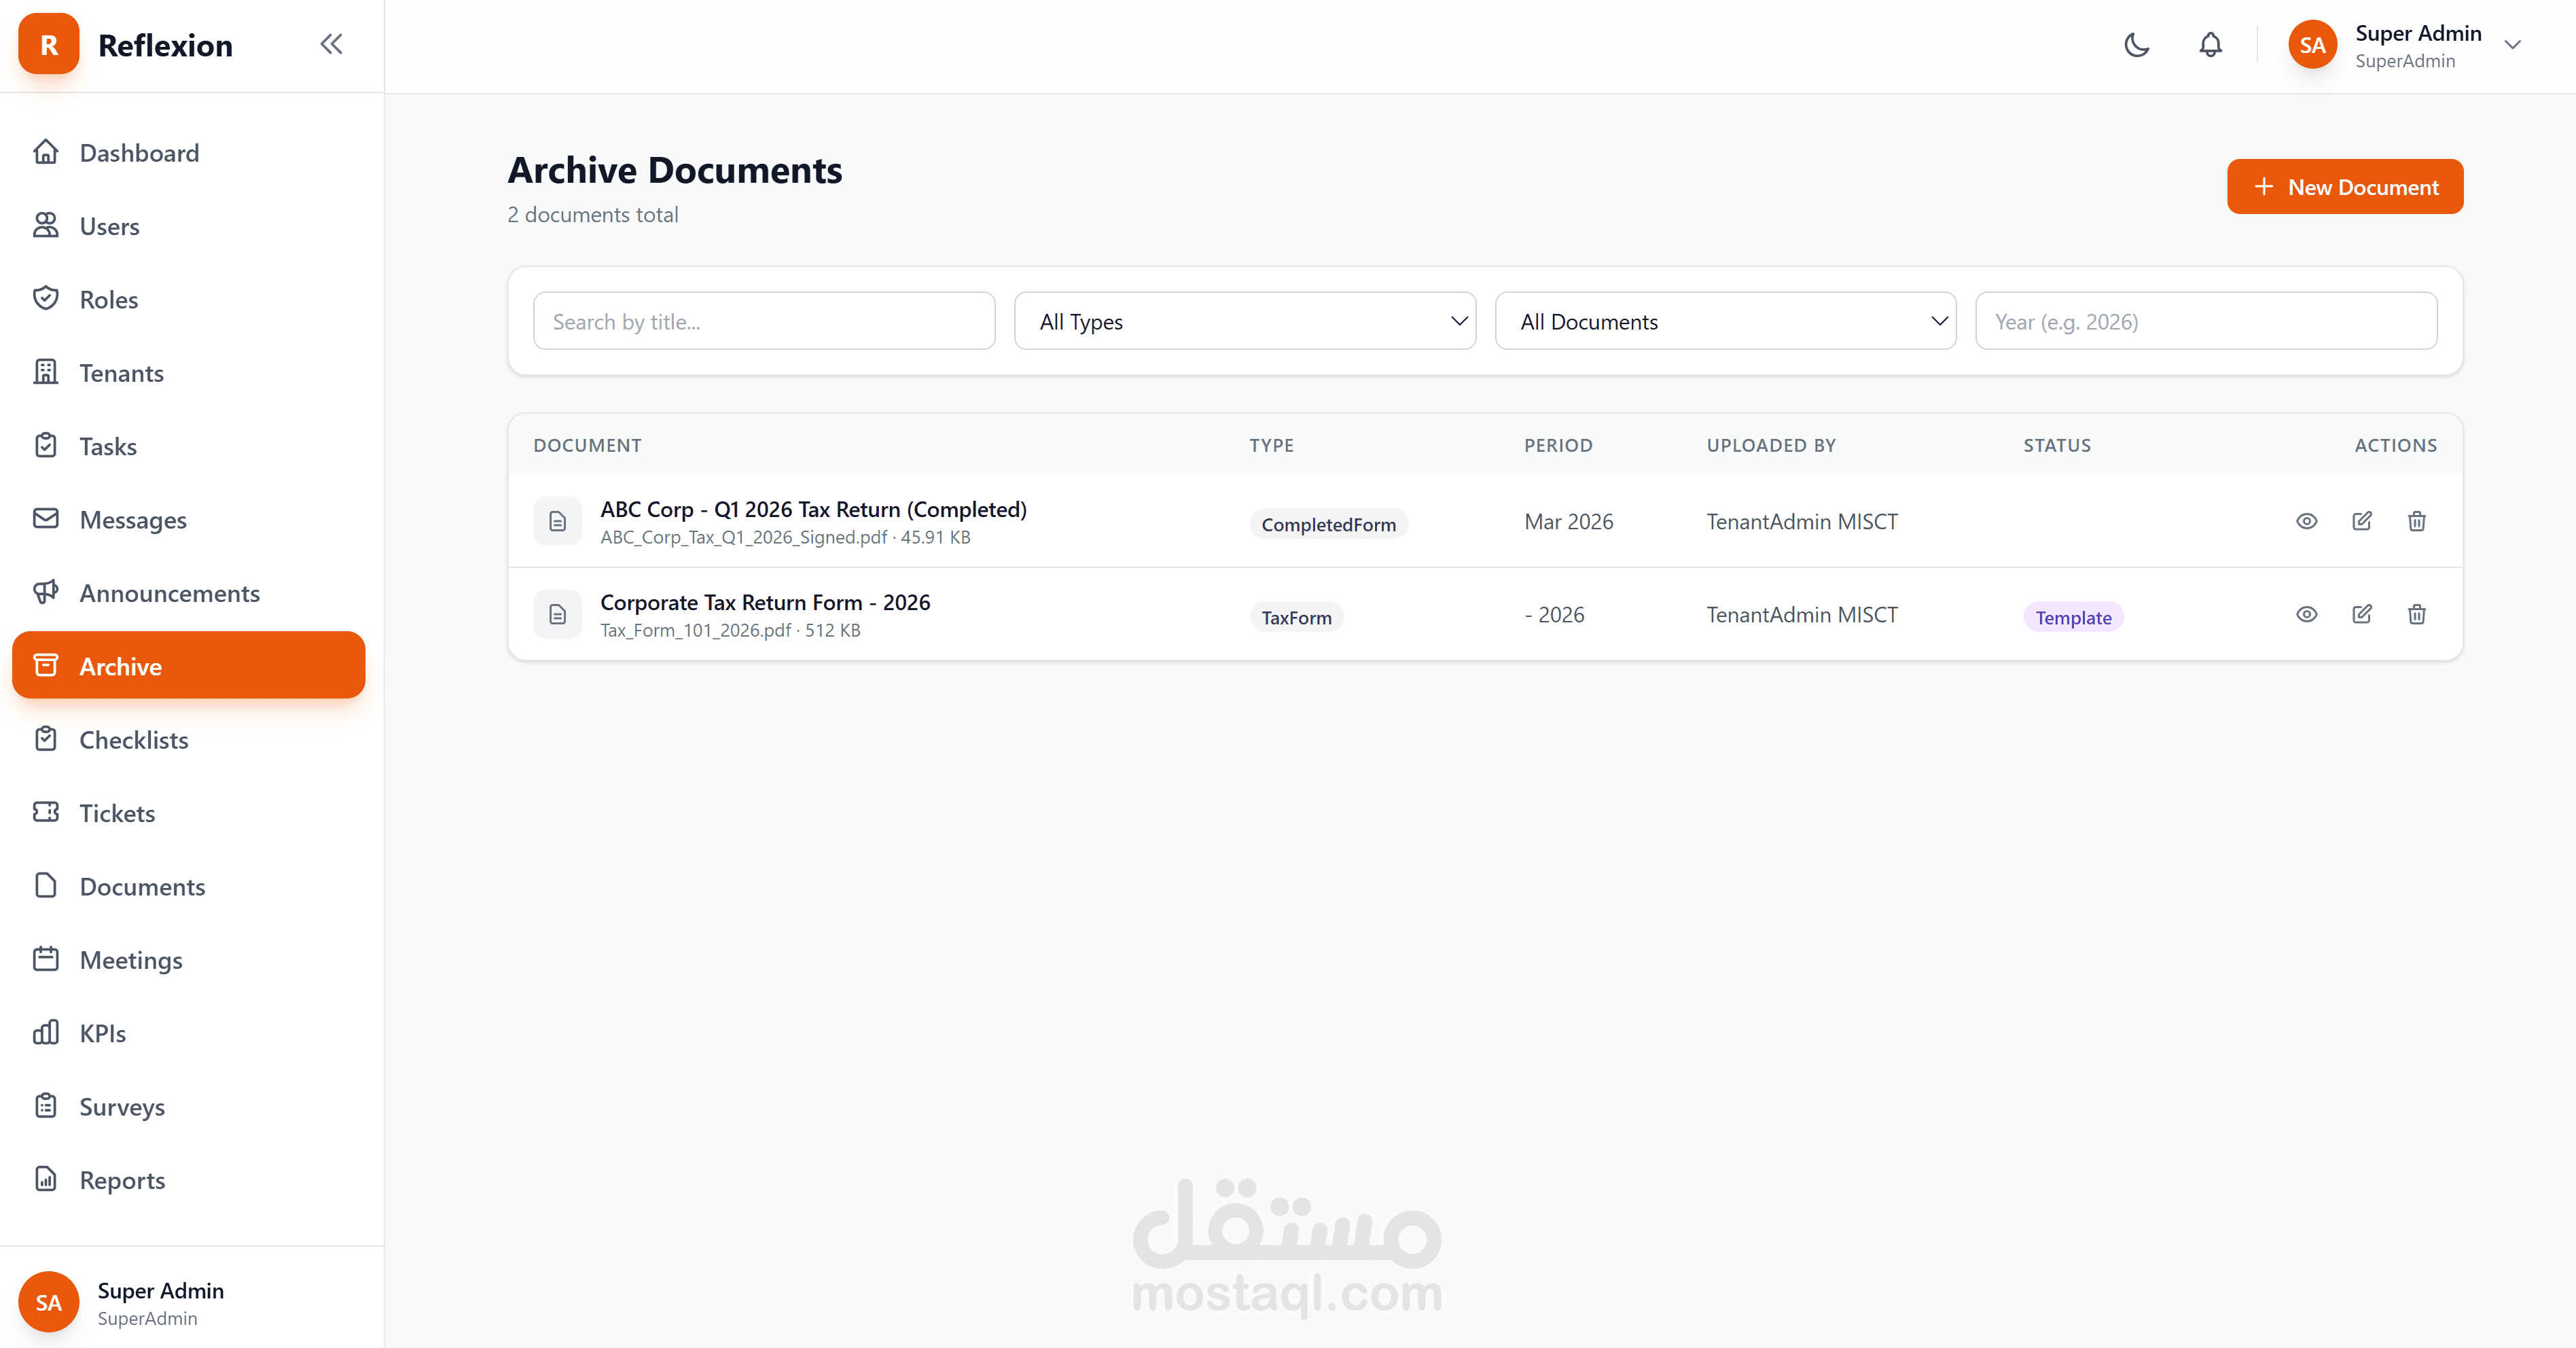
Task: Open the Announcements sidebar item
Action: 169,593
